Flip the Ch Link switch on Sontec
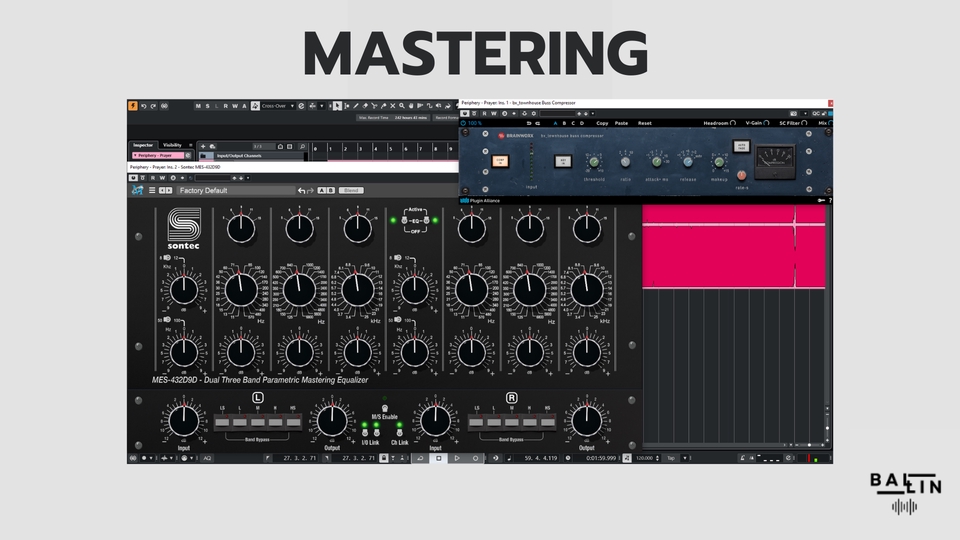This screenshot has height=540, width=960. pos(399,433)
